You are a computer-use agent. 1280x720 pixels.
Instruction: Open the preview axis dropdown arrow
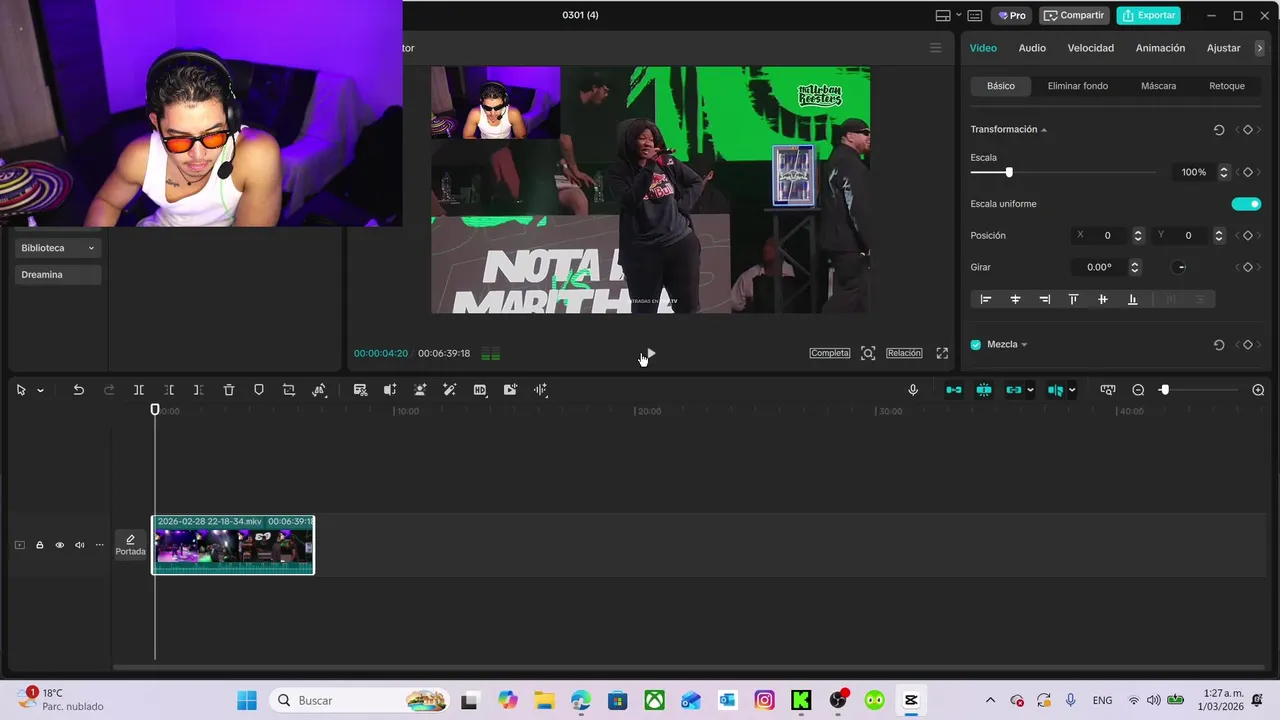point(1072,390)
